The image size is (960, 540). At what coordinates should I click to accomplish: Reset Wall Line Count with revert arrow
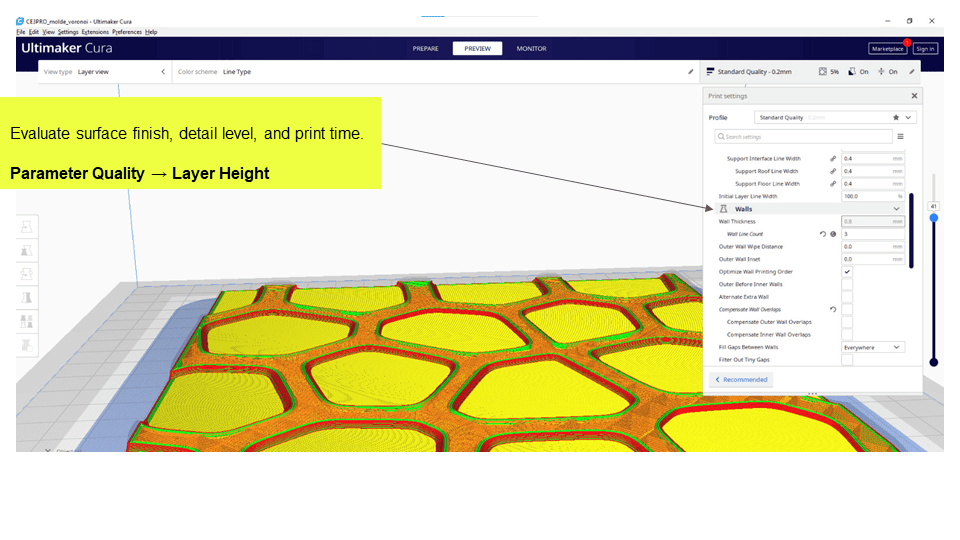822,234
